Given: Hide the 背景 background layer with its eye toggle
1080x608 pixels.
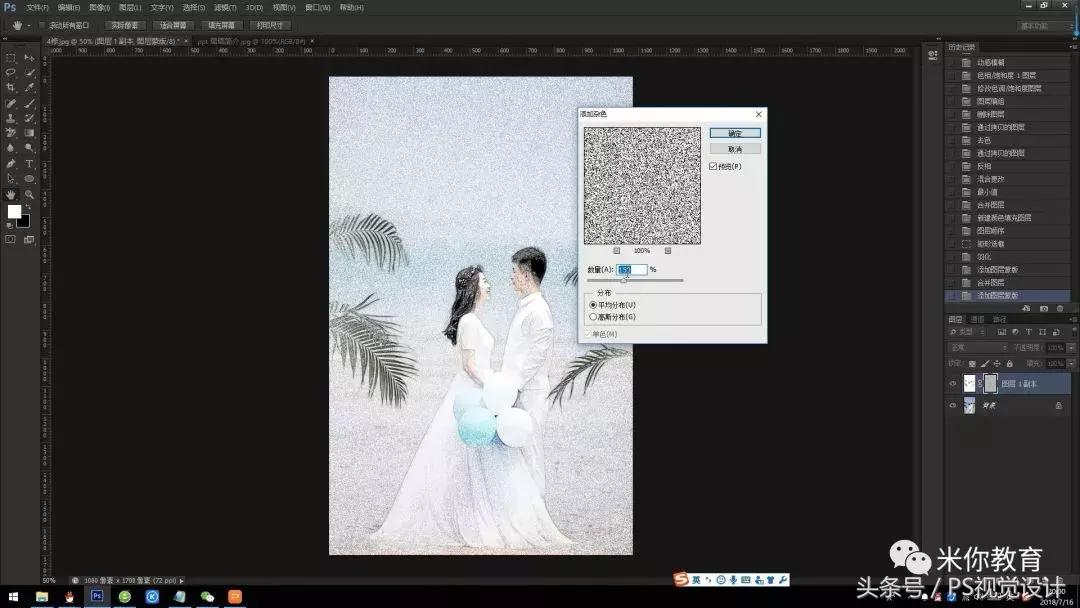Looking at the screenshot, I should coord(953,404).
